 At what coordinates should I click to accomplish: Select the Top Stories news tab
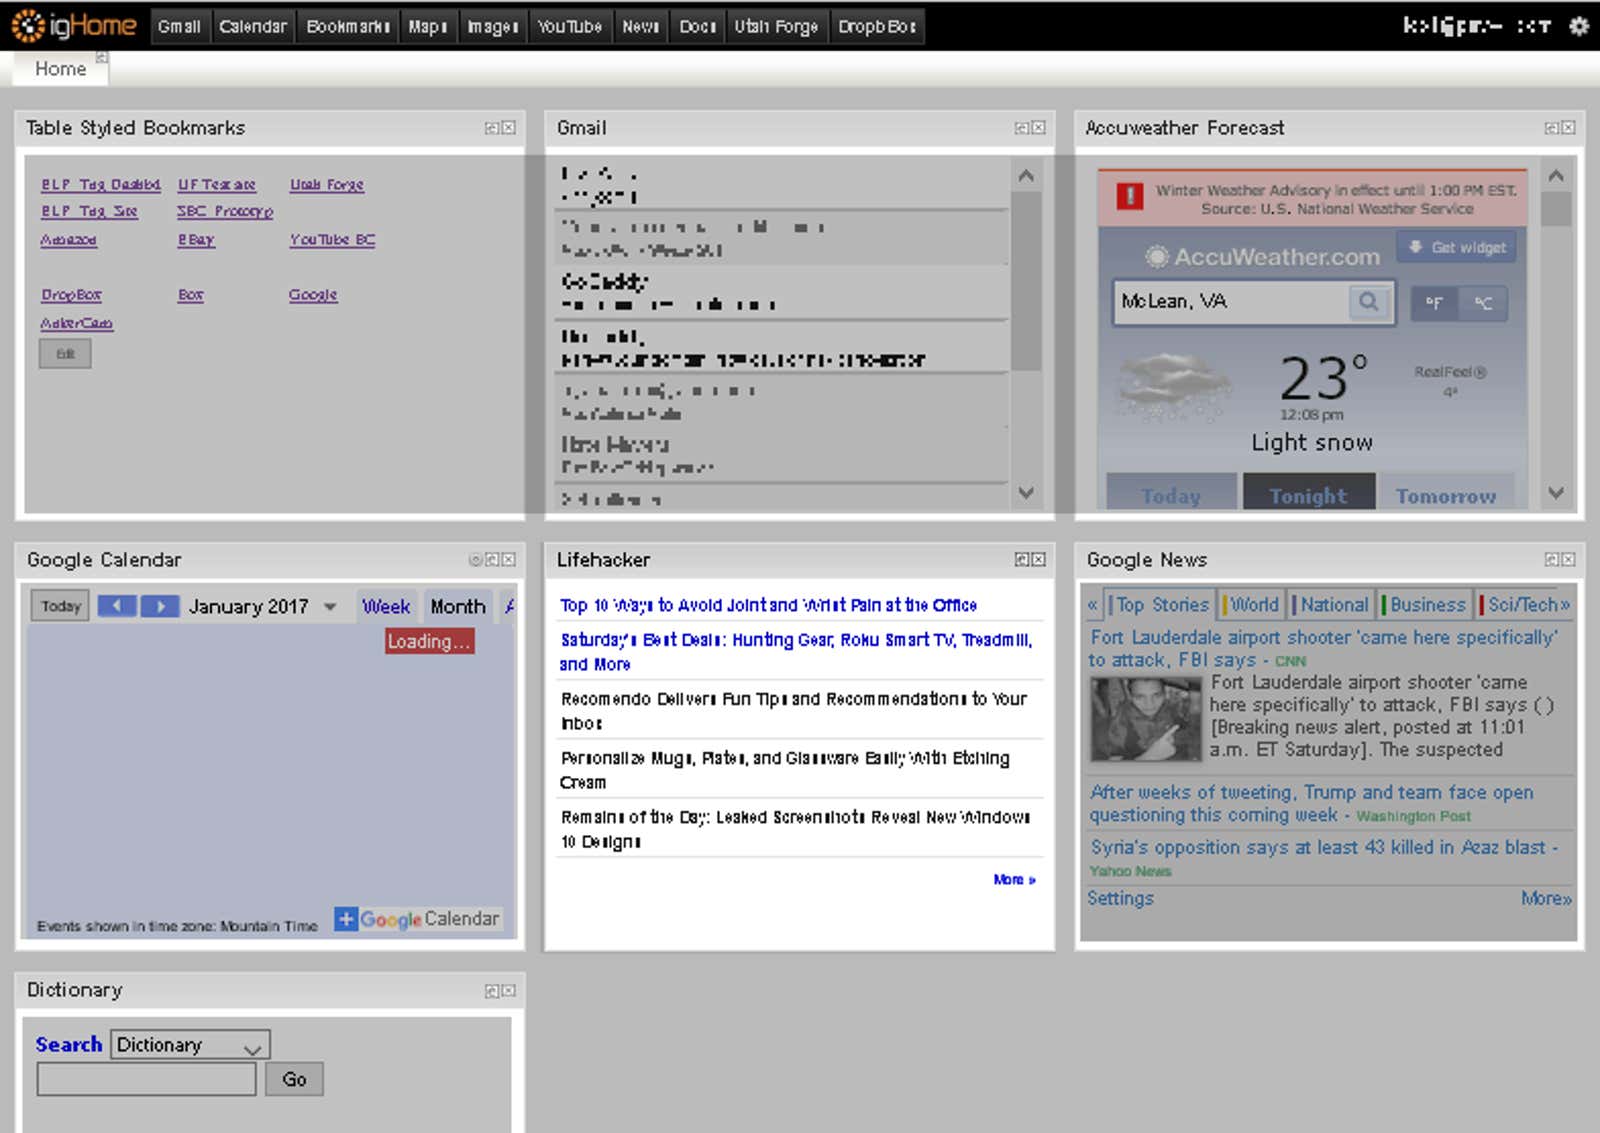pos(1160,605)
